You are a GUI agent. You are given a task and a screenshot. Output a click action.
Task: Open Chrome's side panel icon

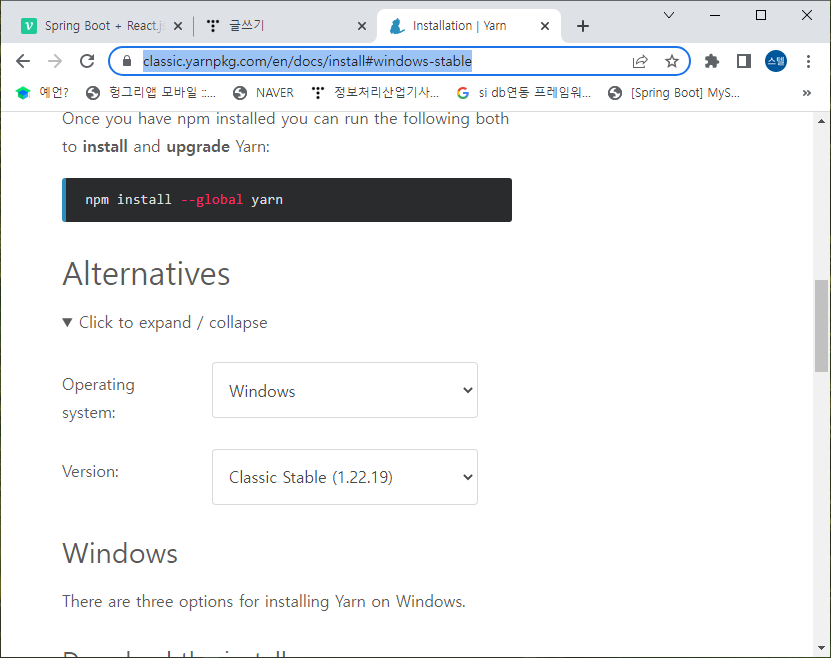click(742, 61)
